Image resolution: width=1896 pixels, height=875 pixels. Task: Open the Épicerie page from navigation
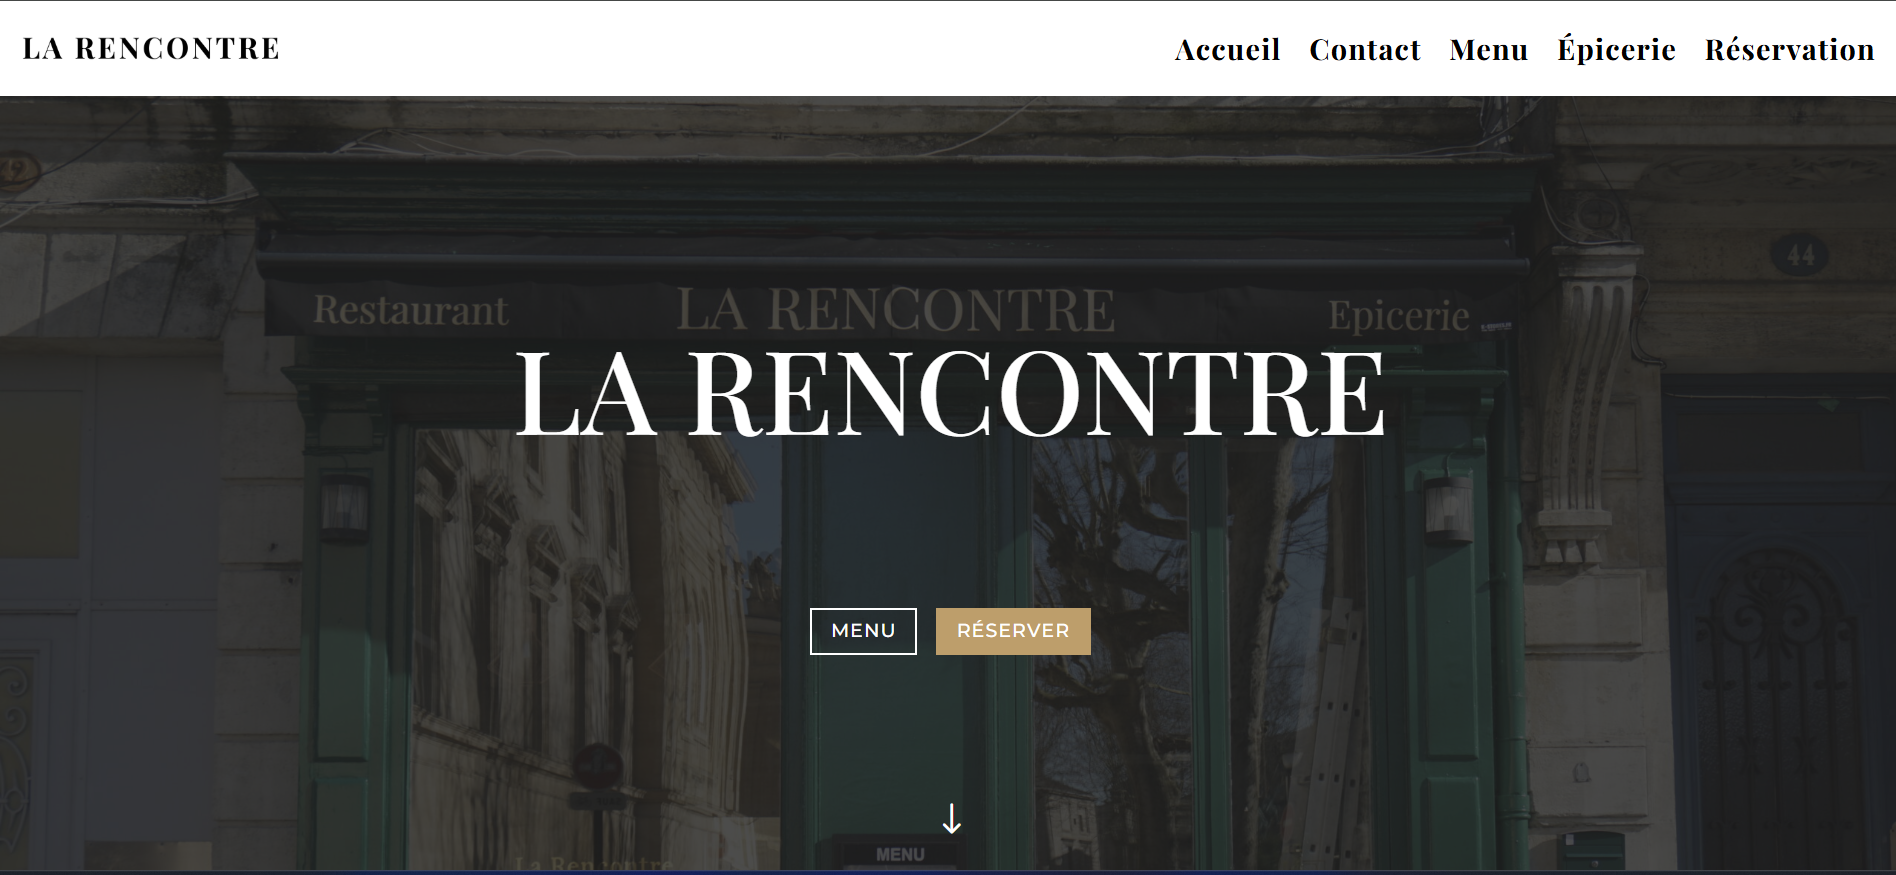coord(1616,50)
